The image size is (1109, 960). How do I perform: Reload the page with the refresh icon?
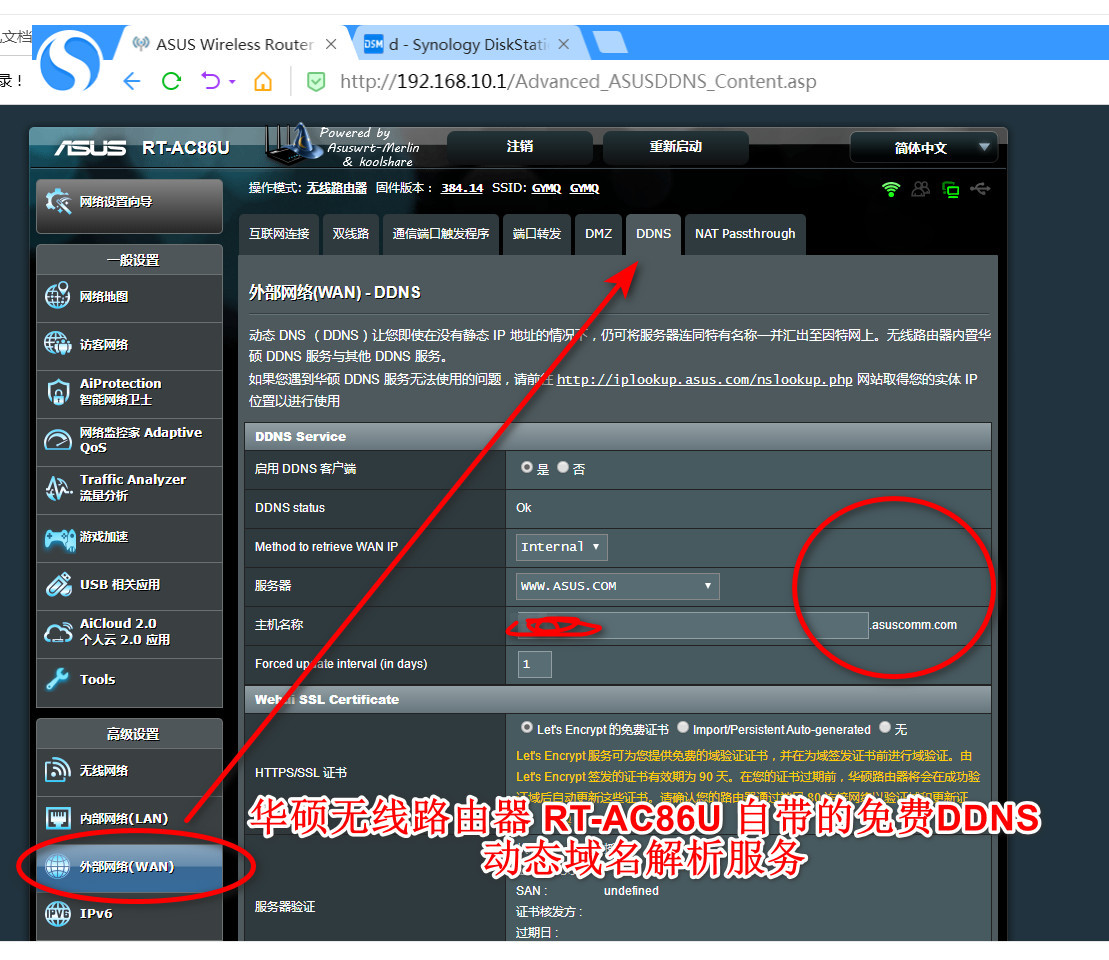[x=171, y=81]
